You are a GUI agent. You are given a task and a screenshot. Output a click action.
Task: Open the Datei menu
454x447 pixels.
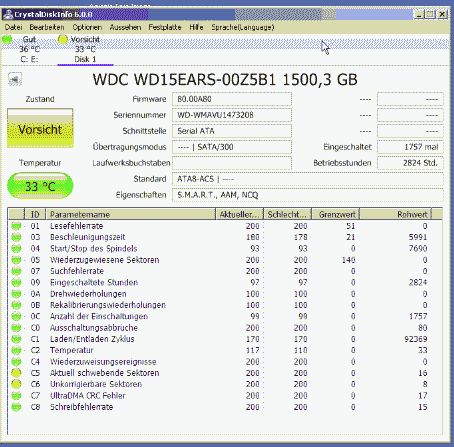click(13, 27)
